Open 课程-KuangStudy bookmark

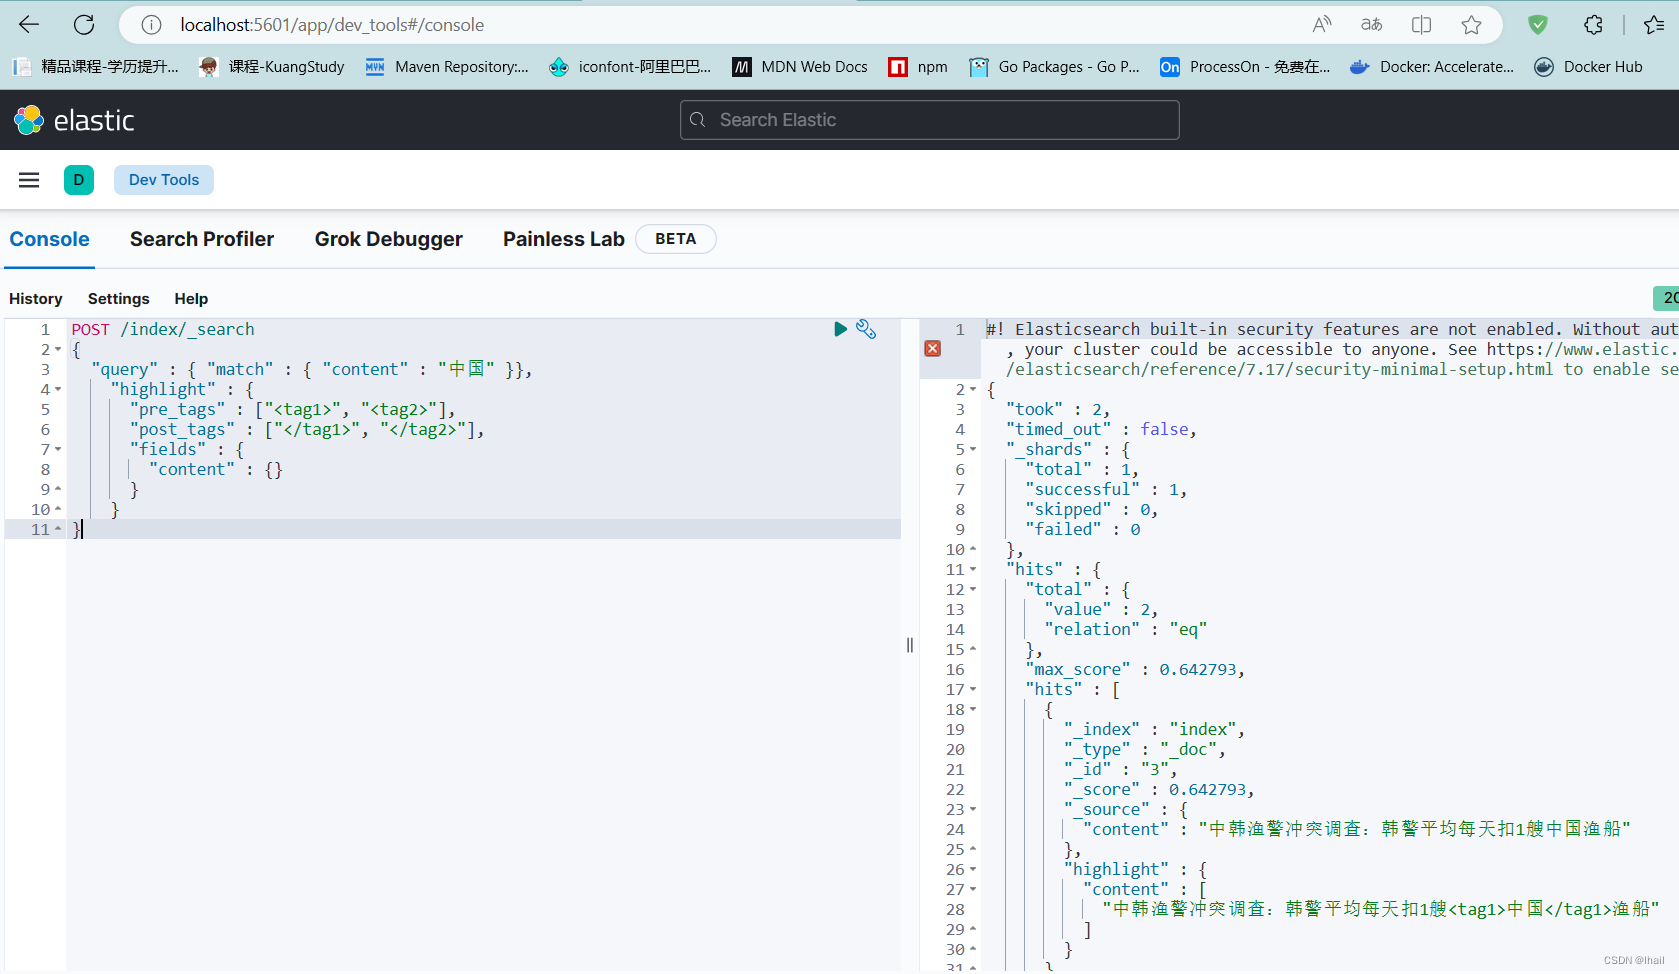coord(271,67)
